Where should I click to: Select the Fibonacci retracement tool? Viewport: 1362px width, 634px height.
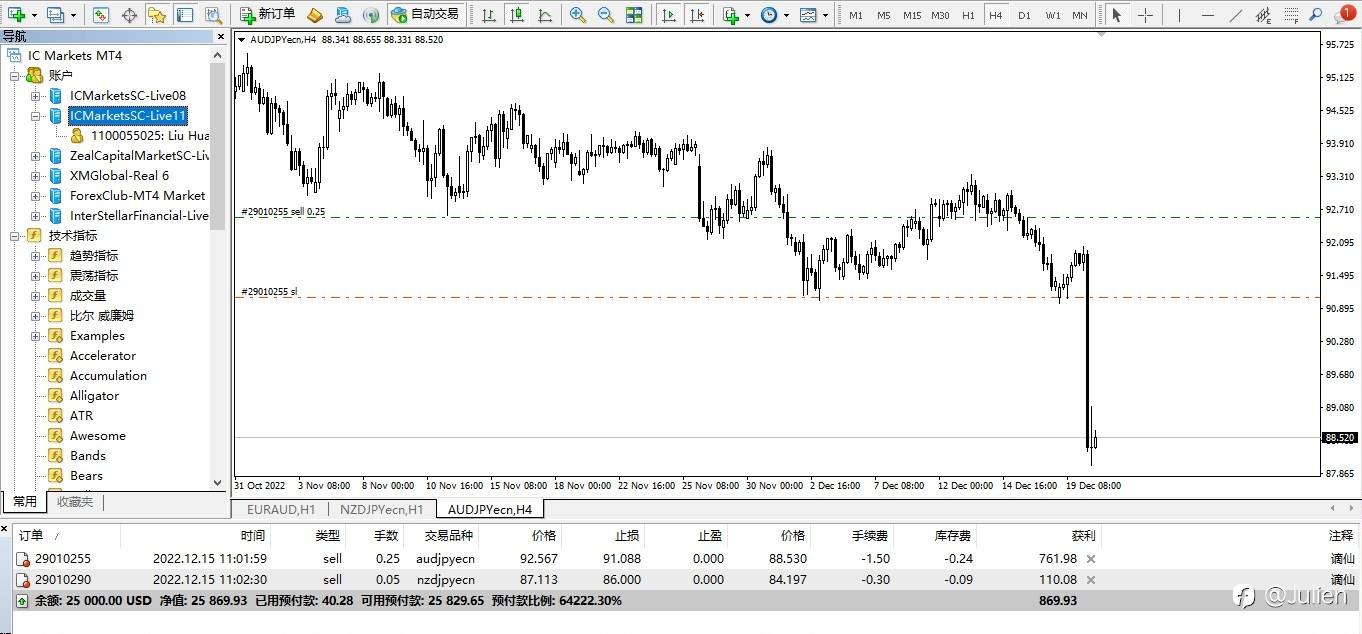pos(1293,15)
